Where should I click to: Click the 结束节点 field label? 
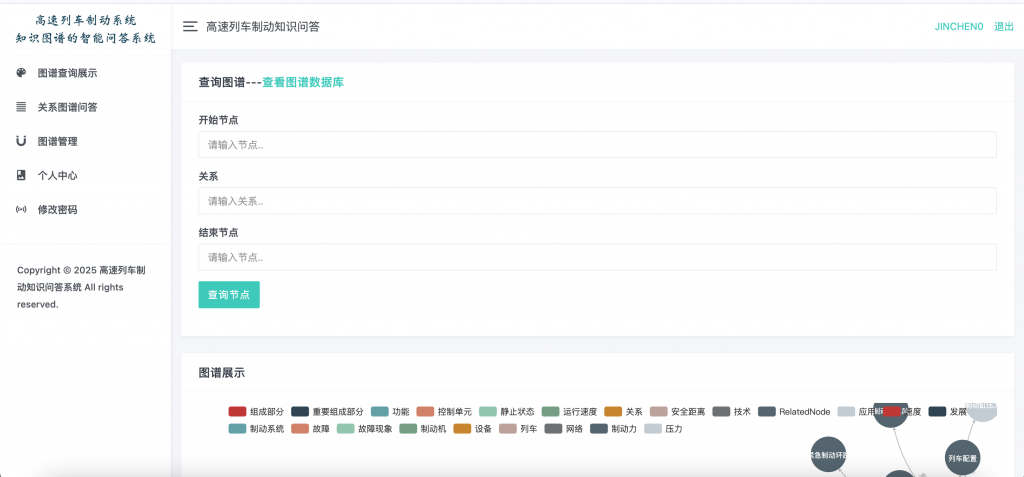[x=218, y=233]
